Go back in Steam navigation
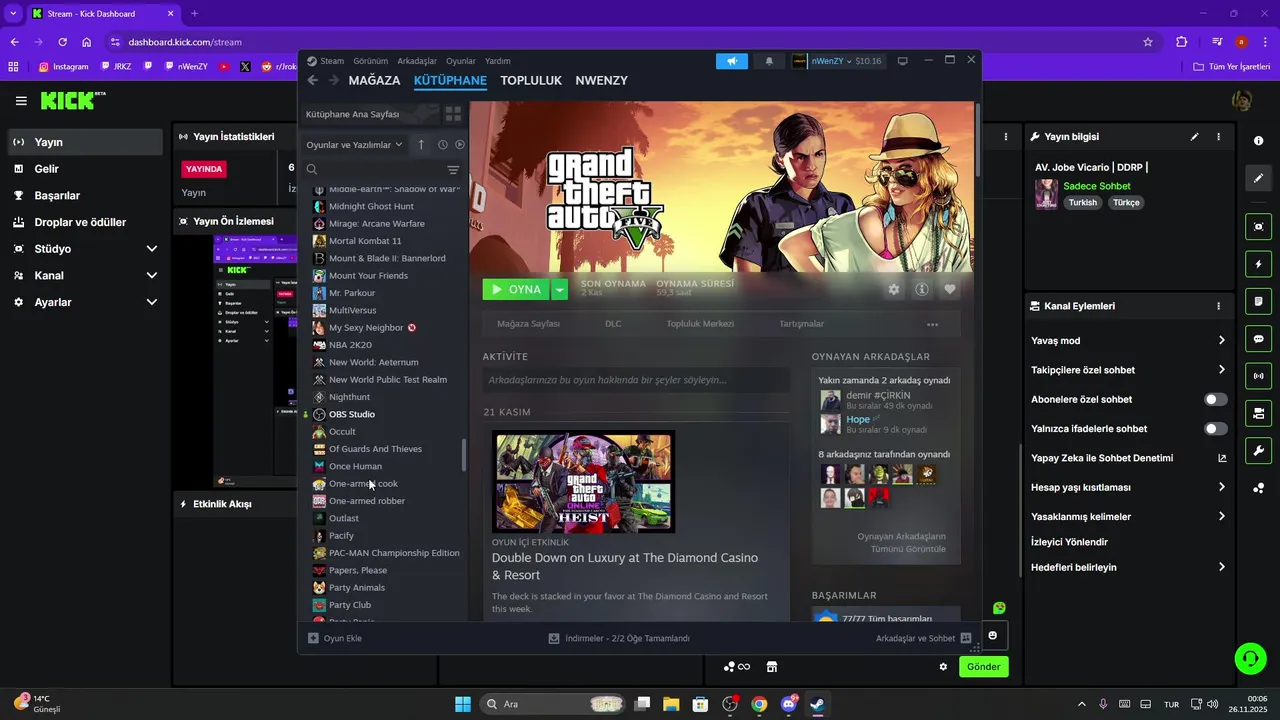 (x=313, y=80)
